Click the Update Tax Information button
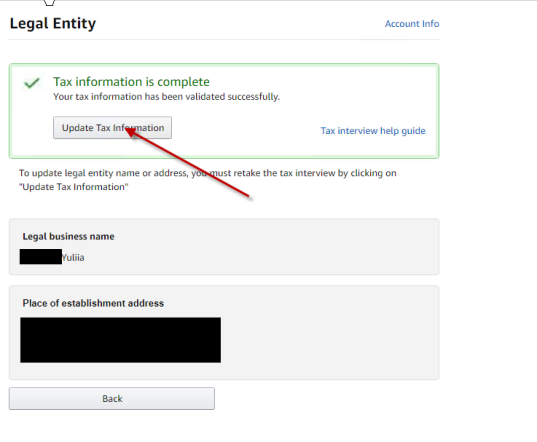Image resolution: width=537 pixels, height=442 pixels. 112,128
